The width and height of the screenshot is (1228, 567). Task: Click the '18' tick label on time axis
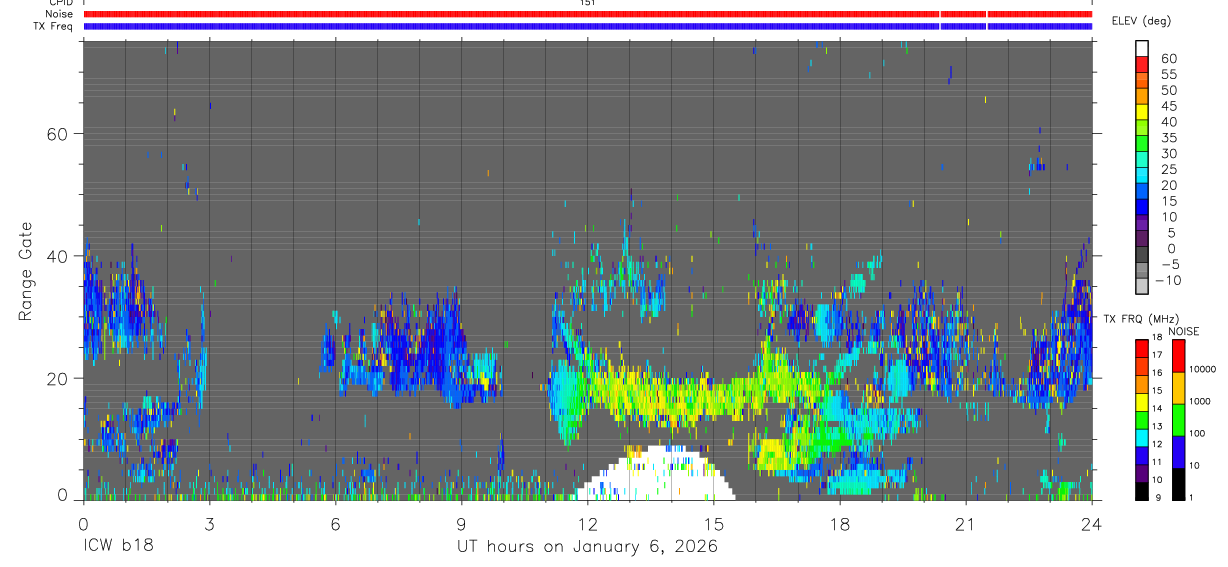coord(839,523)
